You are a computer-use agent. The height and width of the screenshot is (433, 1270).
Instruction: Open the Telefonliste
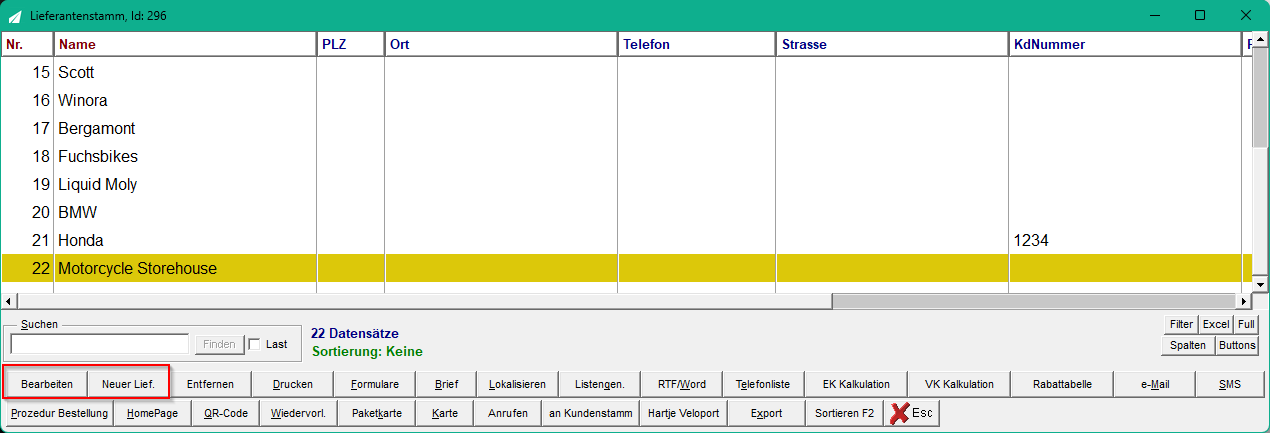[x=763, y=384]
